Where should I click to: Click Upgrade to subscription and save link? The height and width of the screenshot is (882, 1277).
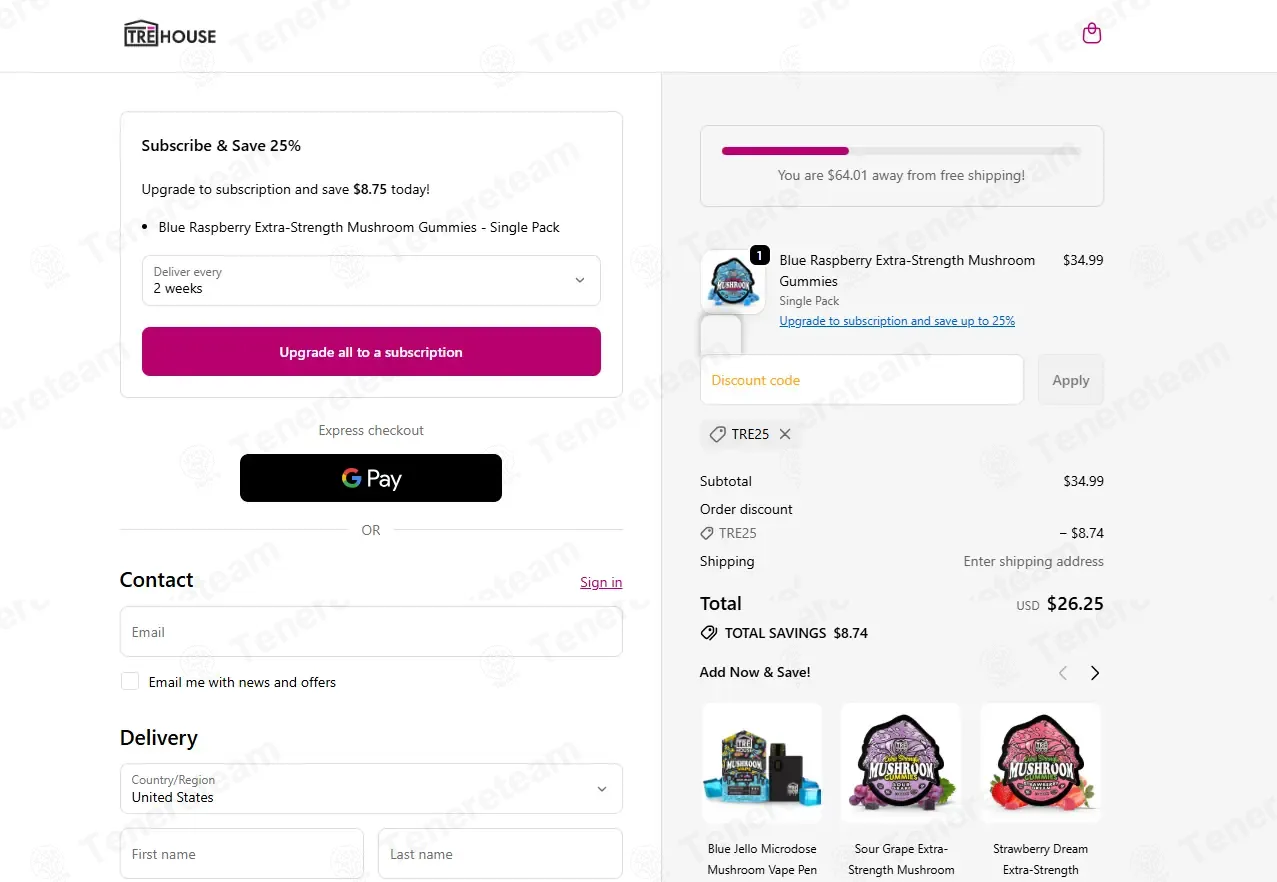coord(897,321)
